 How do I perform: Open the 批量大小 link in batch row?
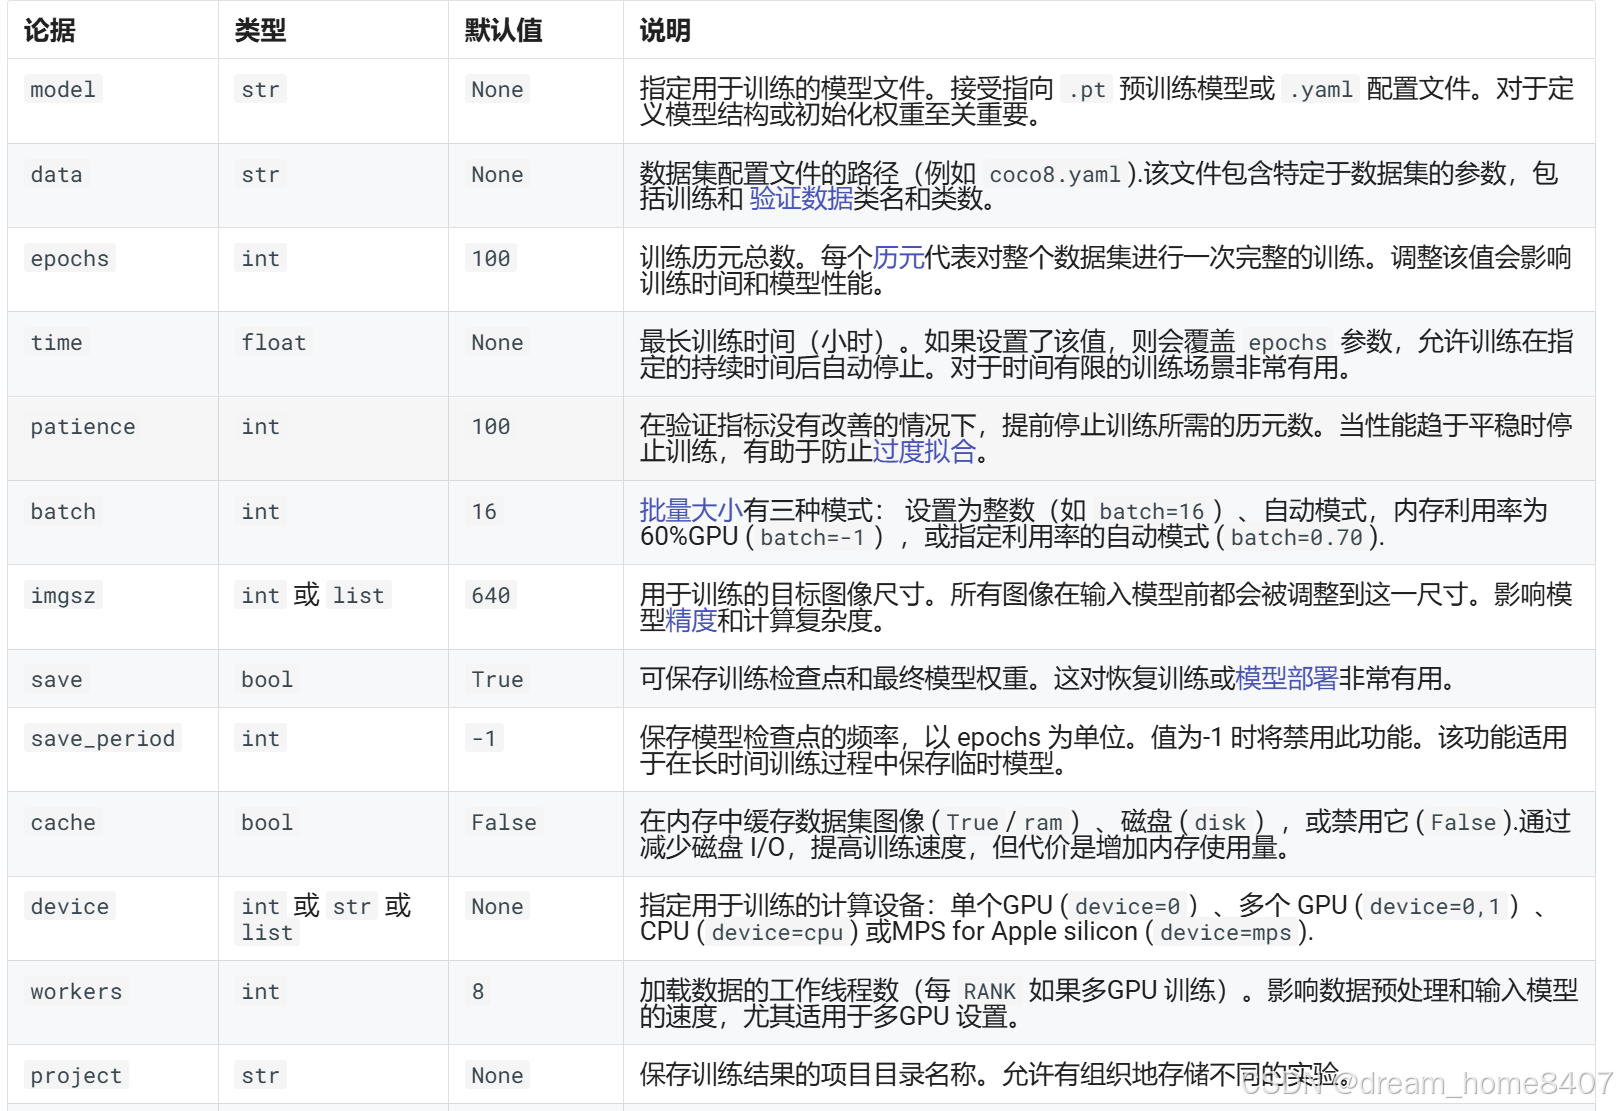pos(691,511)
